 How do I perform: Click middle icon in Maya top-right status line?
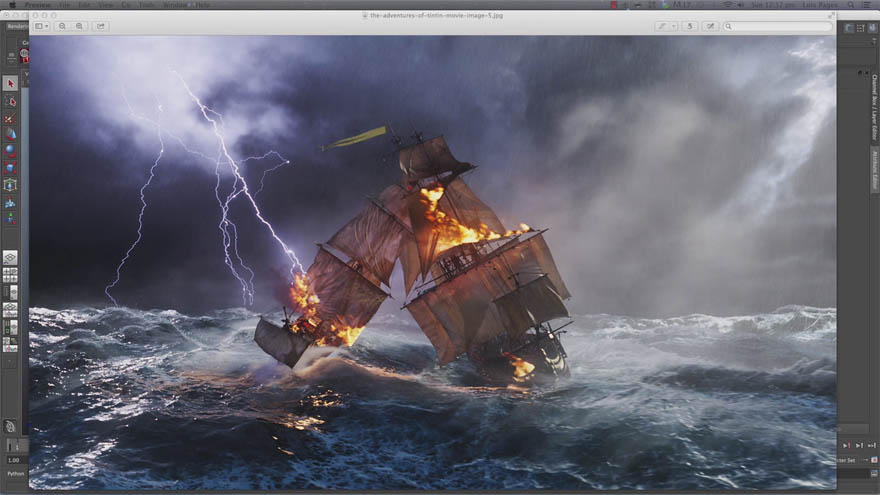[x=860, y=28]
